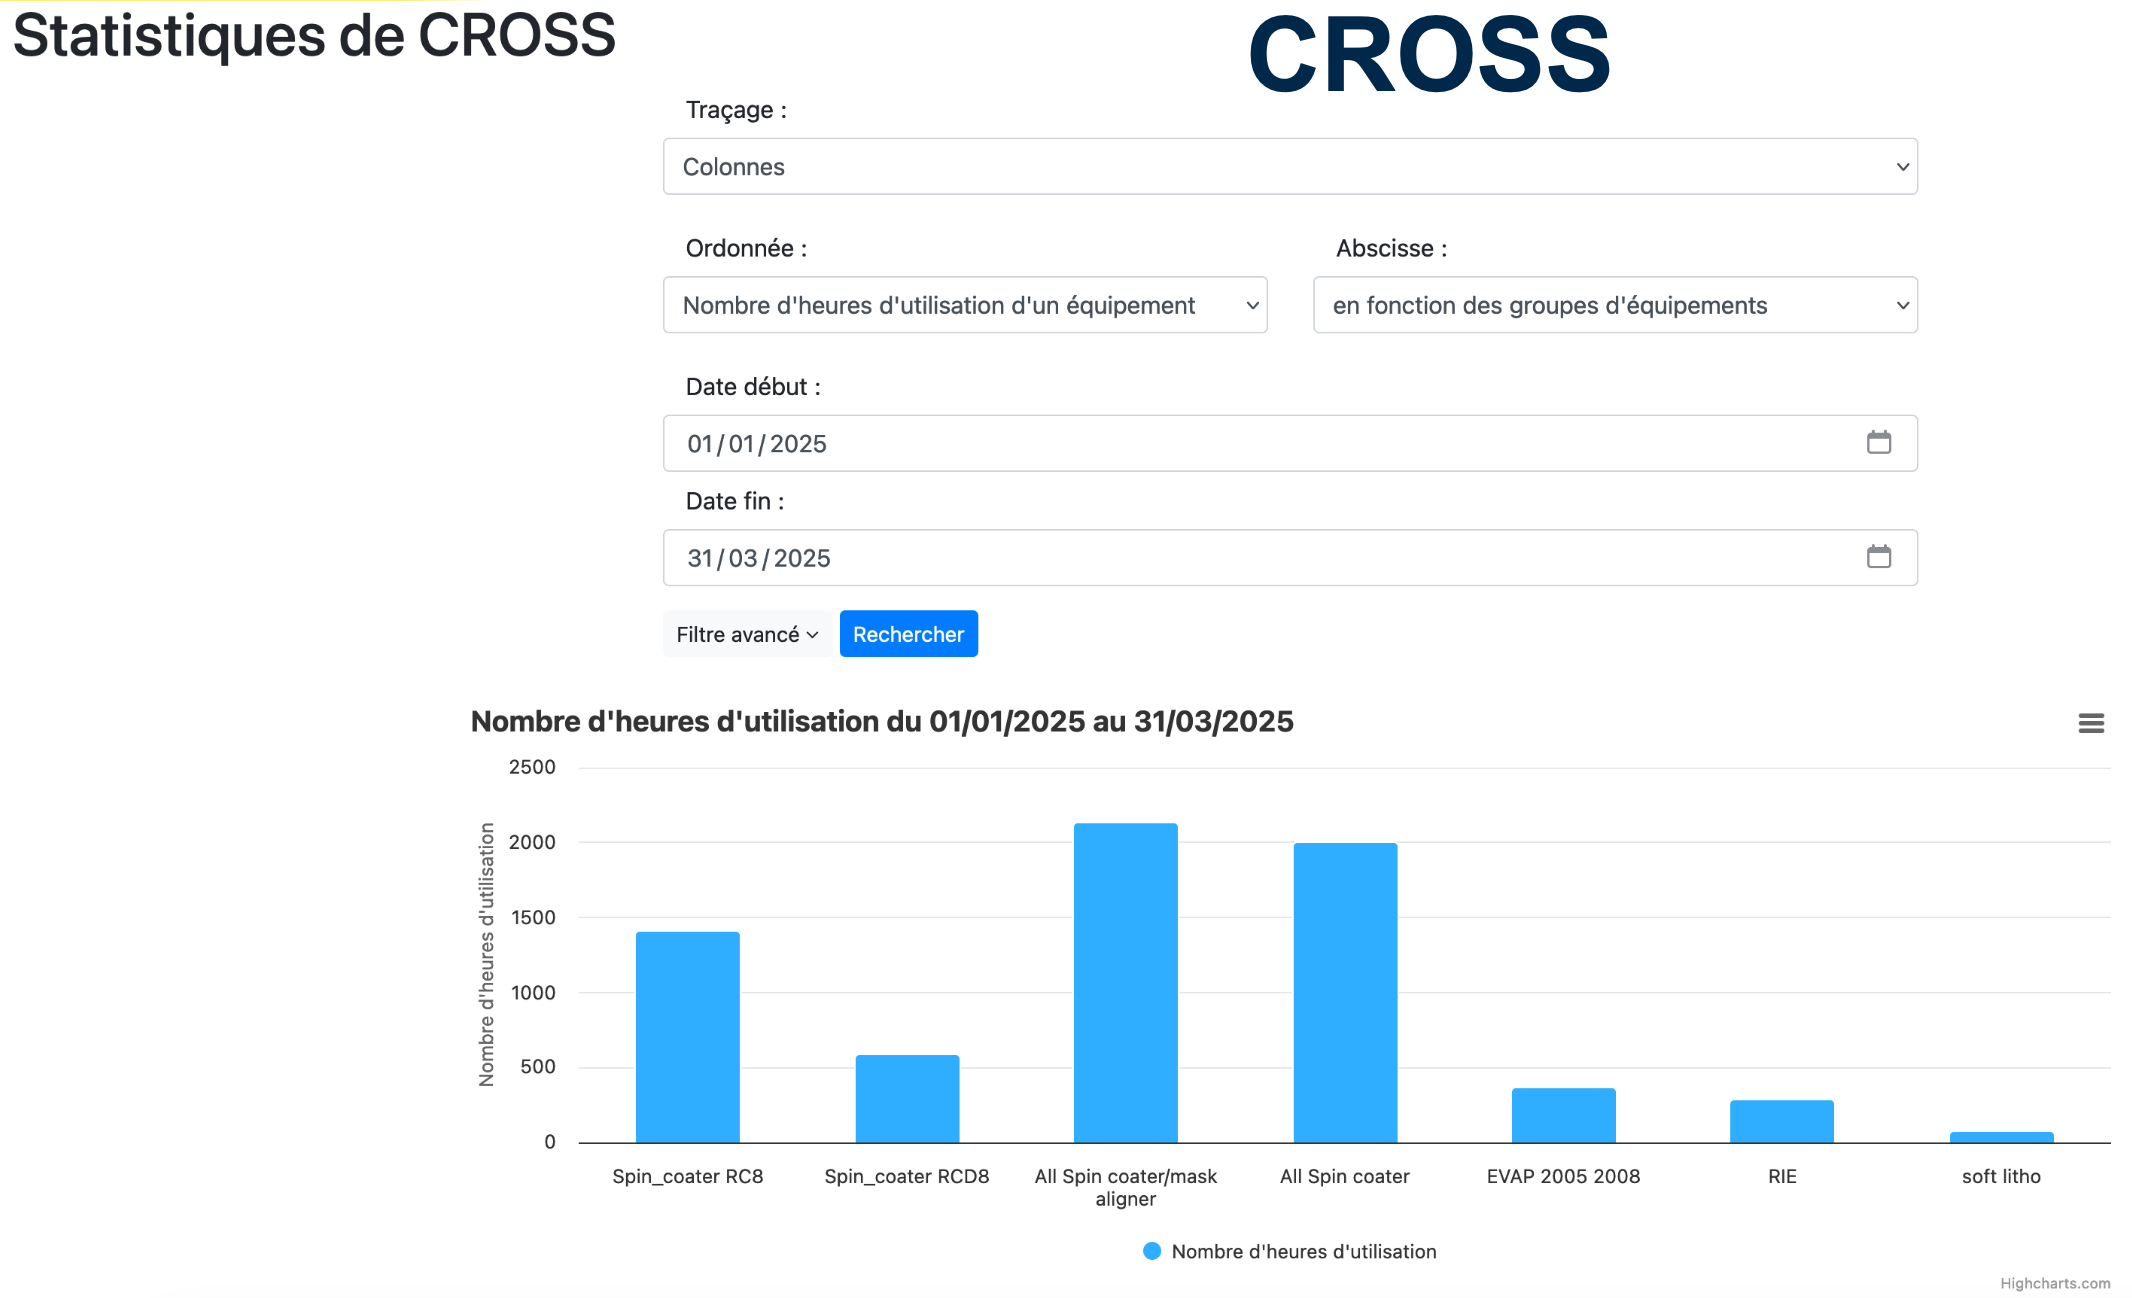Click the vertical y-axis title text
This screenshot has width=2132, height=1298.
click(x=486, y=954)
